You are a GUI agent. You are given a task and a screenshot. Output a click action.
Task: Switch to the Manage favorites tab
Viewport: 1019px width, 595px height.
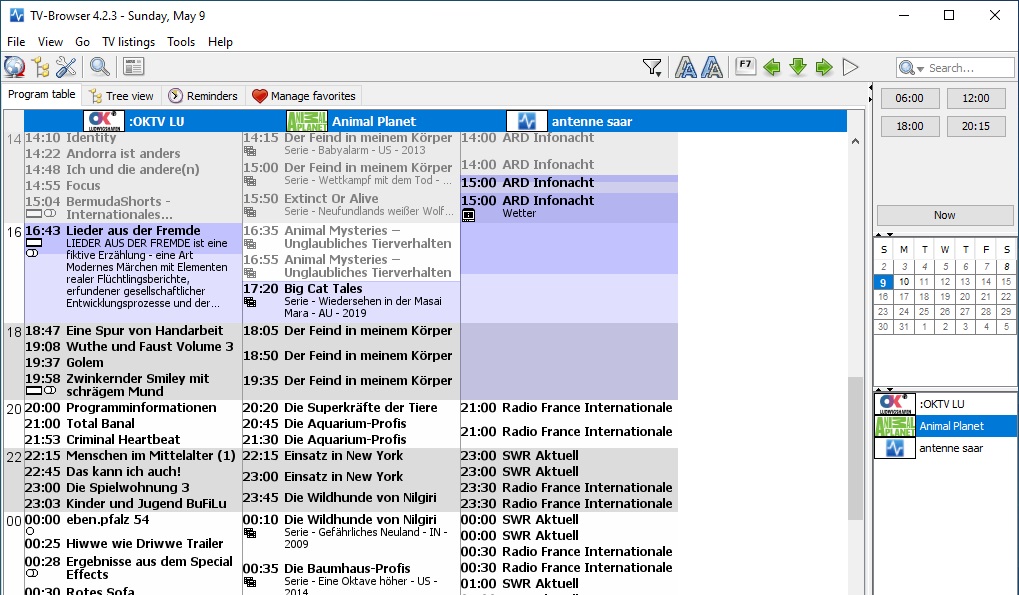pyautogui.click(x=304, y=96)
